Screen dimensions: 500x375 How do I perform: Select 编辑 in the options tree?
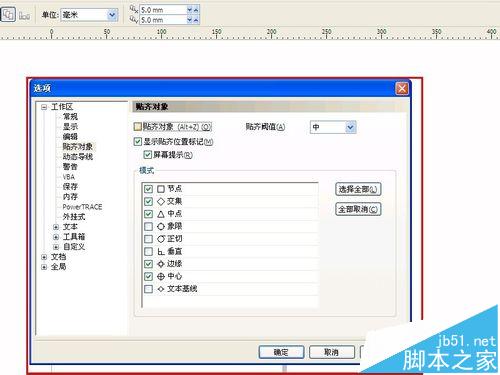click(70, 137)
